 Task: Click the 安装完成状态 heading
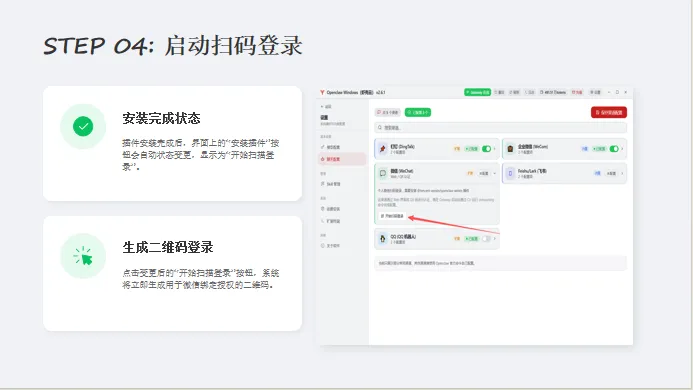161,119
